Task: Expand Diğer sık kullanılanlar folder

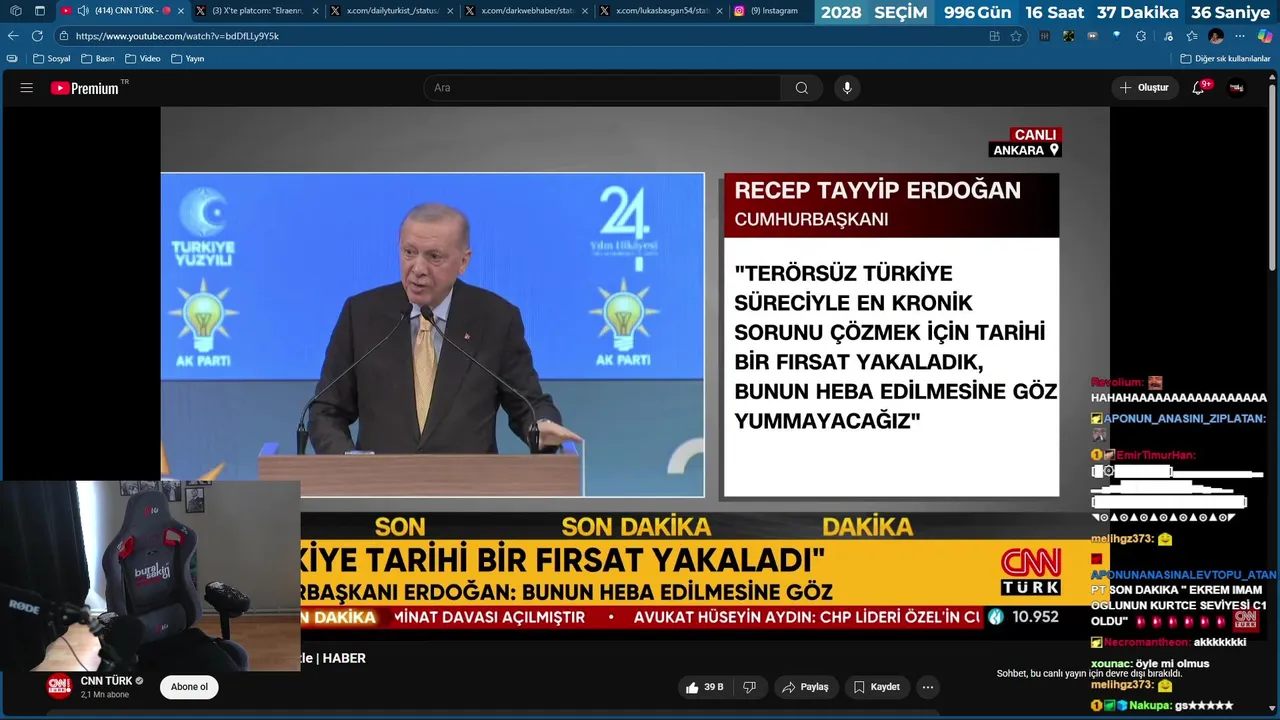Action: point(1226,59)
